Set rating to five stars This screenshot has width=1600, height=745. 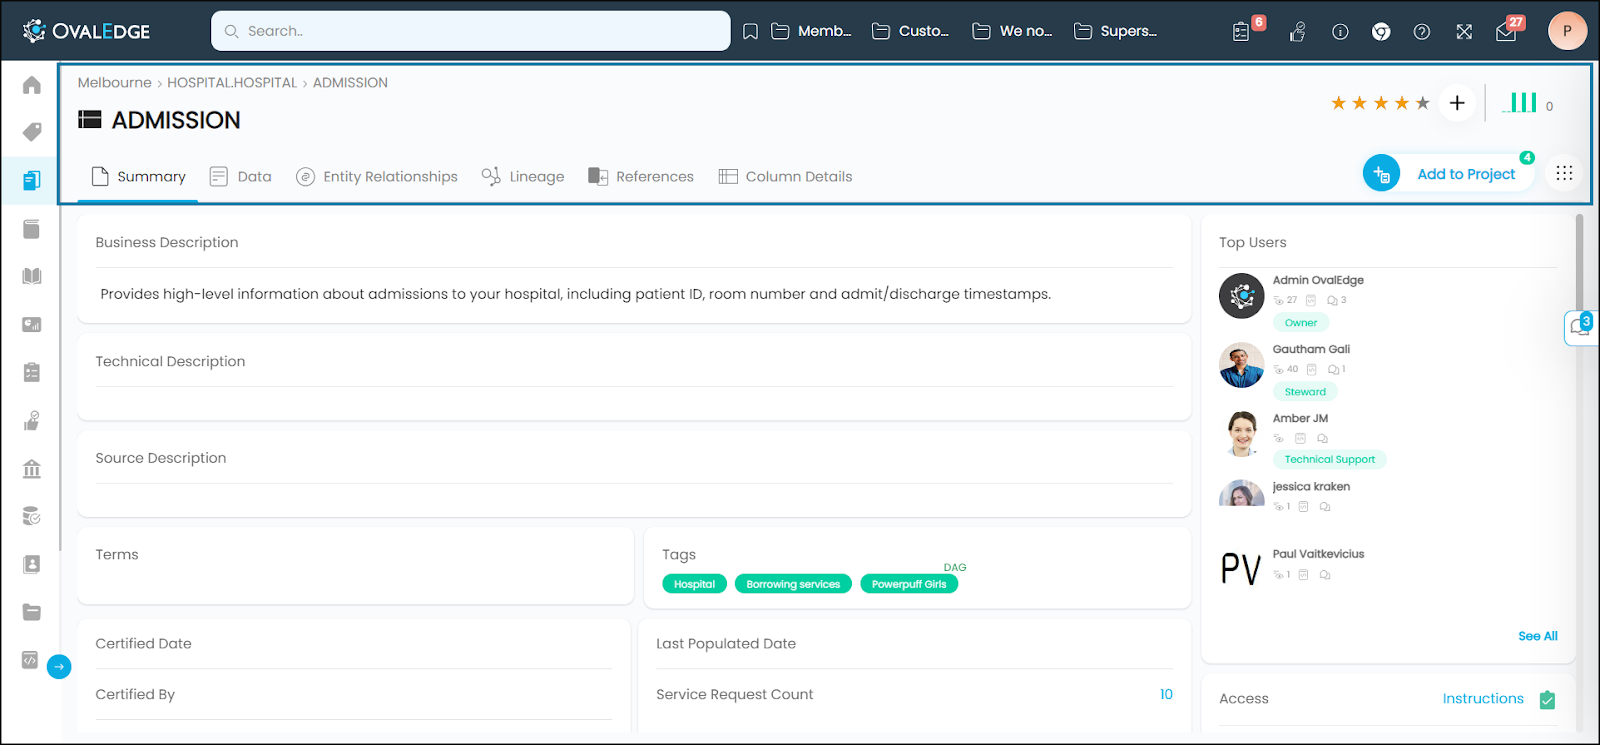[x=1423, y=103]
